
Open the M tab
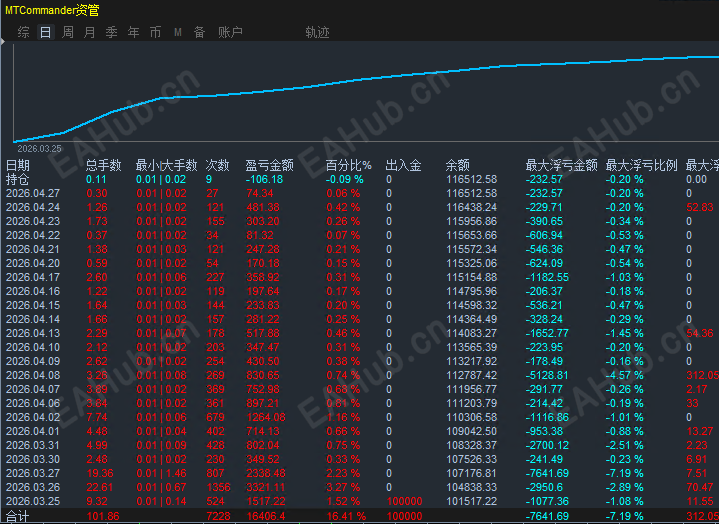click(177, 32)
